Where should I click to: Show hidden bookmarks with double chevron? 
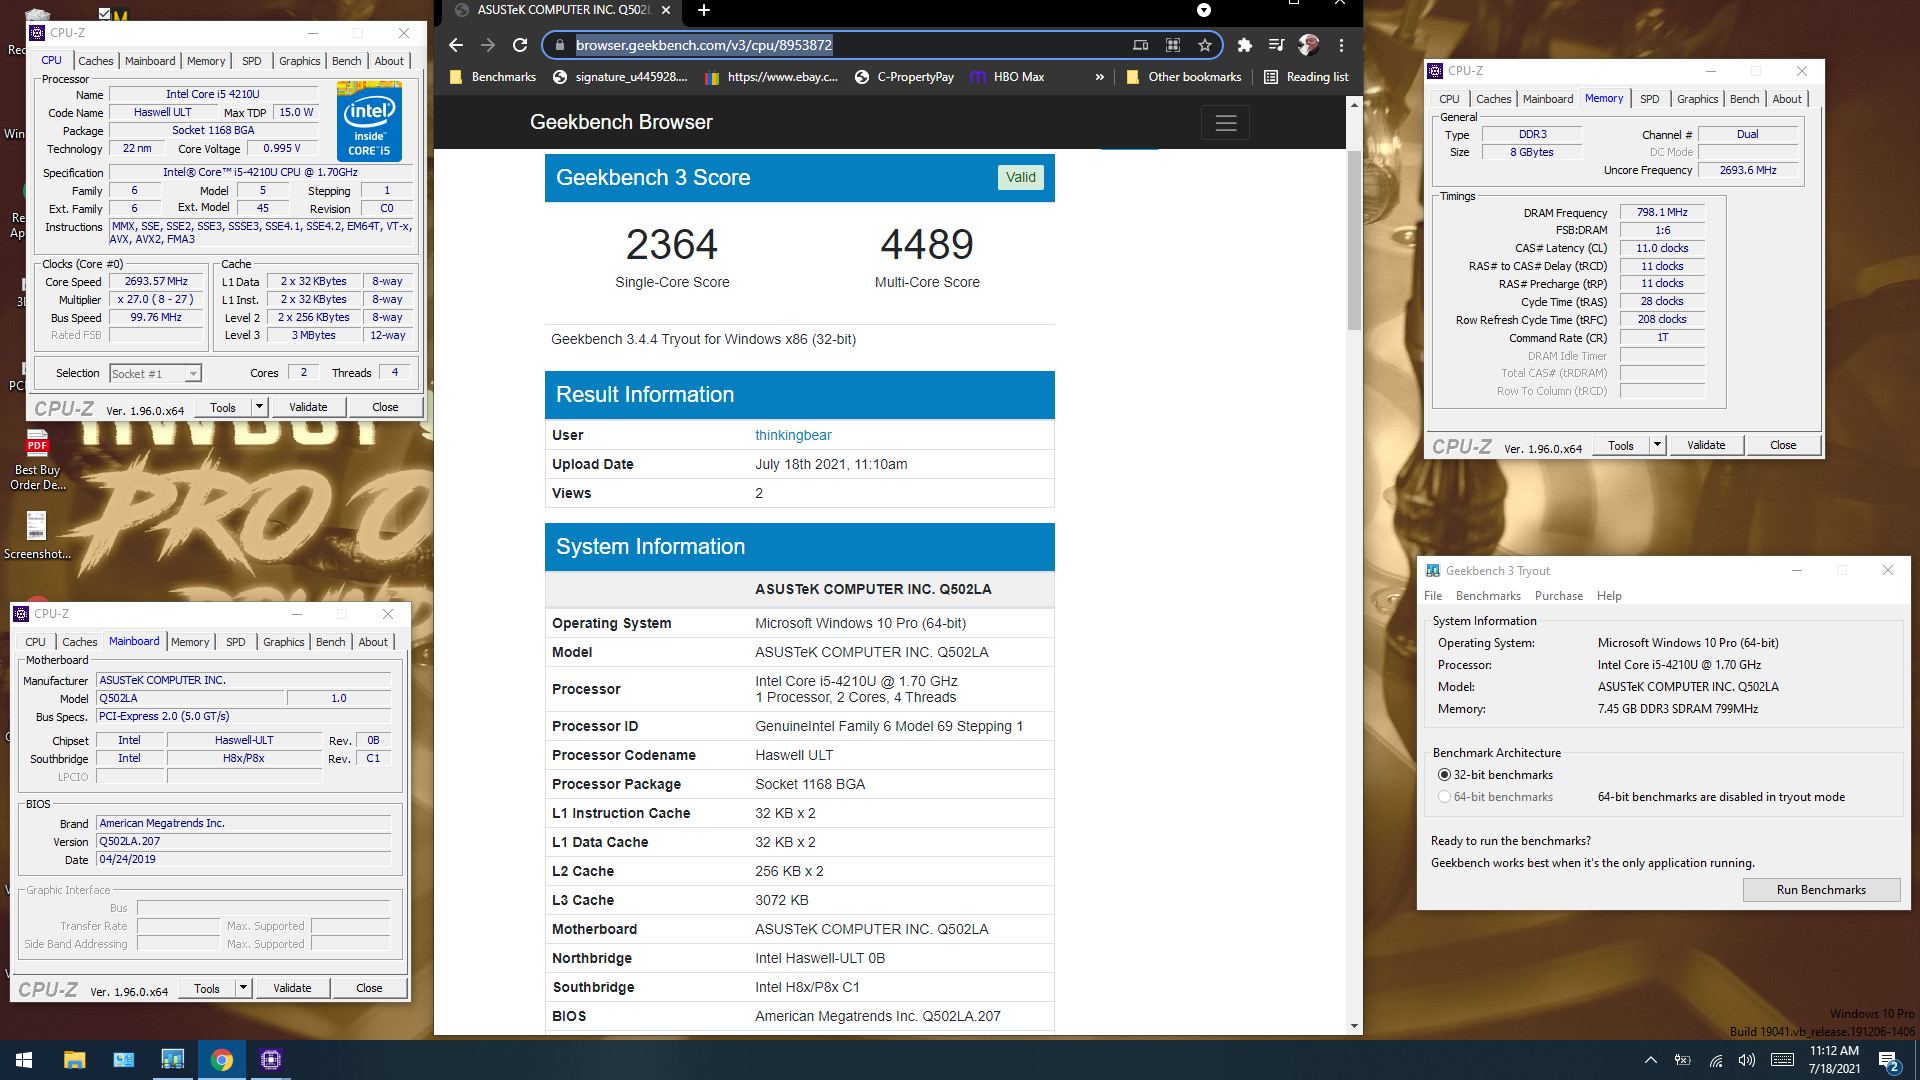[x=1099, y=77]
